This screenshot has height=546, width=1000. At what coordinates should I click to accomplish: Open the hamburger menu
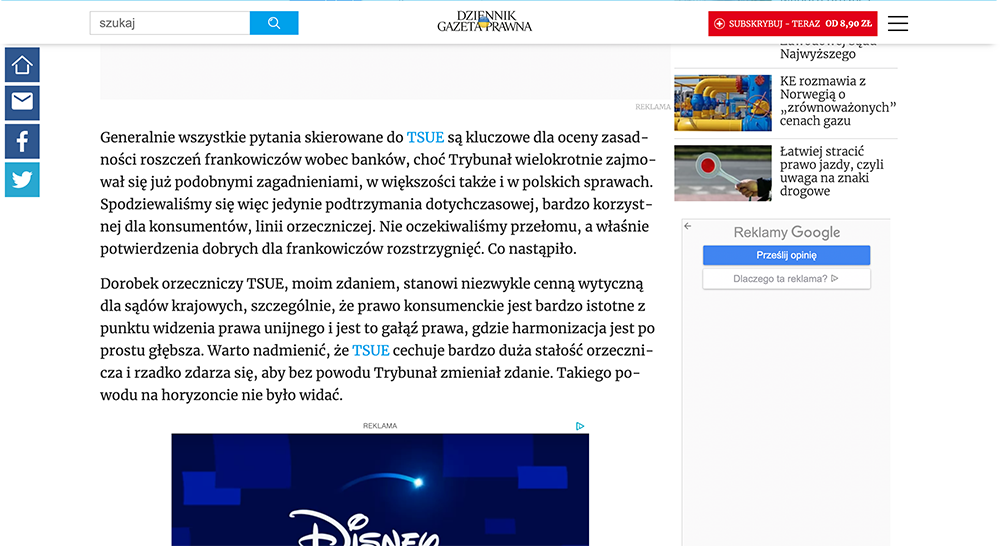[897, 23]
